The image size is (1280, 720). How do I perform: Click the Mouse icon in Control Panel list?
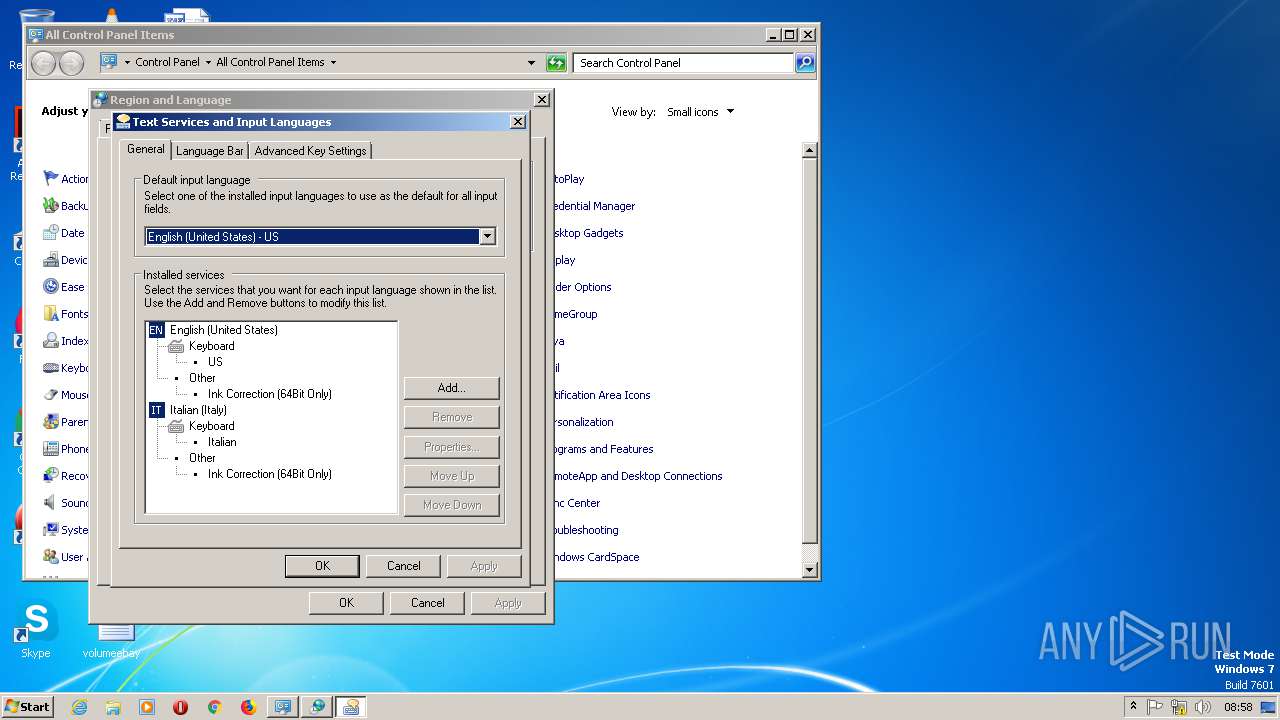(51, 395)
